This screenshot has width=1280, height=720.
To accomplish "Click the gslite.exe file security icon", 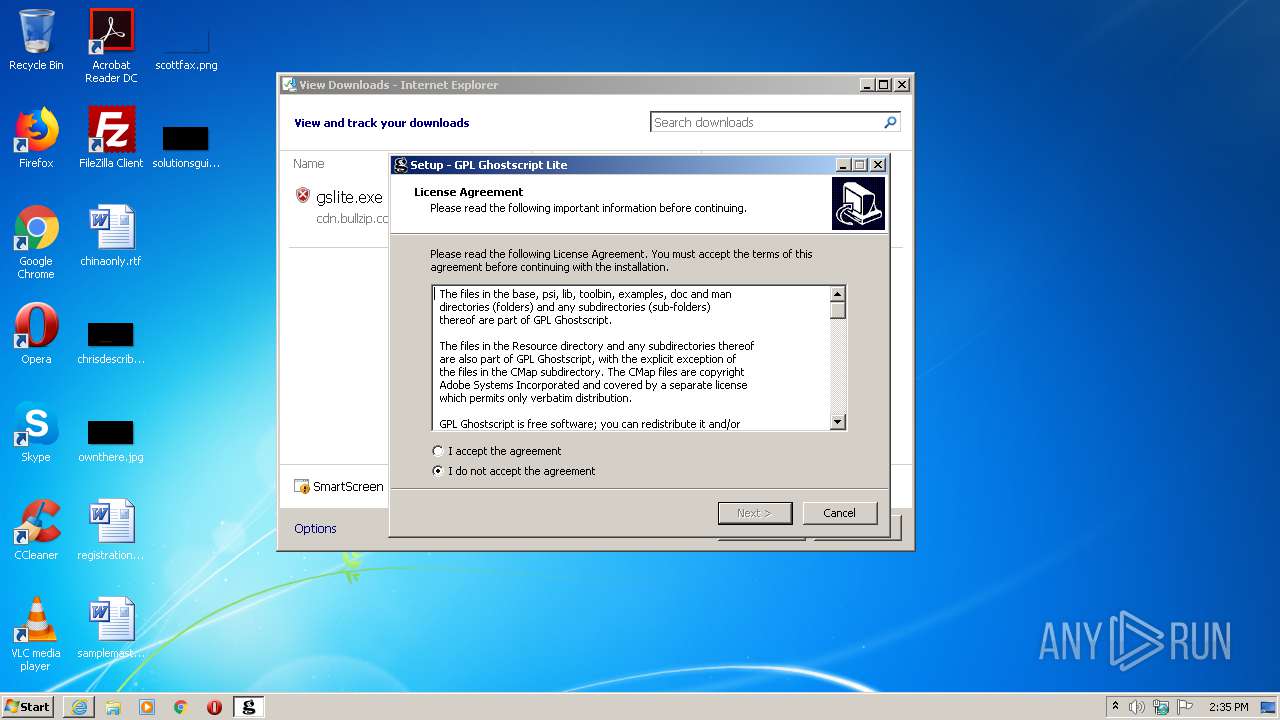I will click(303, 195).
